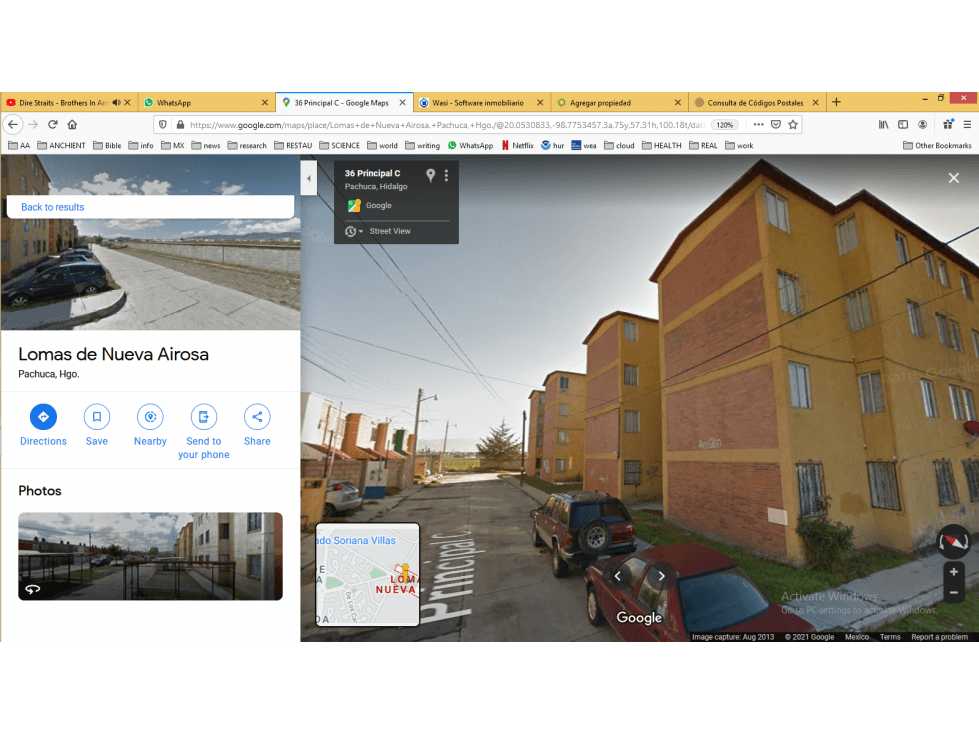Click the Nearby icon button
The height and width of the screenshot is (734, 979).
pyautogui.click(x=150, y=417)
